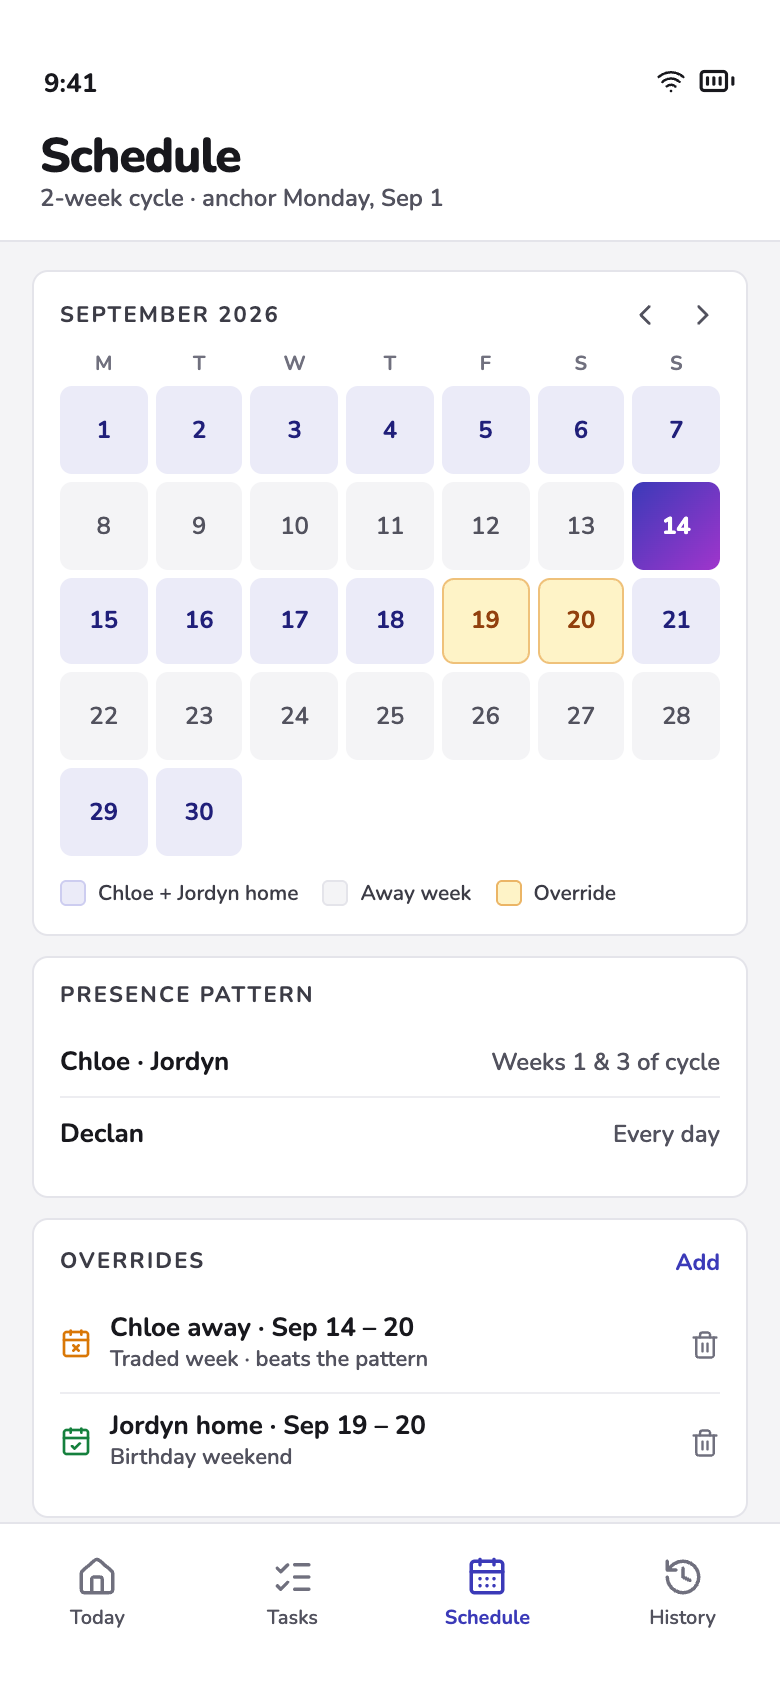Select the Schedule tab
Image resolution: width=780 pixels, height=1688 pixels.
click(x=487, y=1592)
